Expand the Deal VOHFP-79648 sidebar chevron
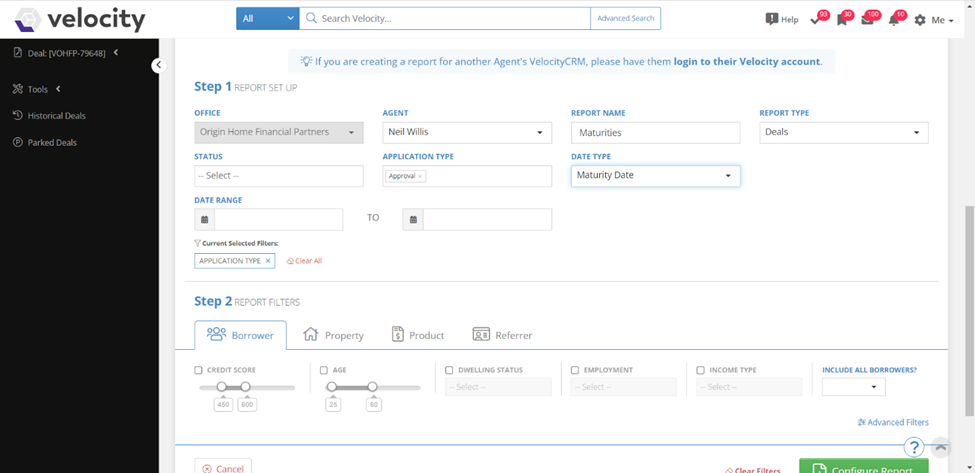The height and width of the screenshot is (473, 975). (116, 53)
